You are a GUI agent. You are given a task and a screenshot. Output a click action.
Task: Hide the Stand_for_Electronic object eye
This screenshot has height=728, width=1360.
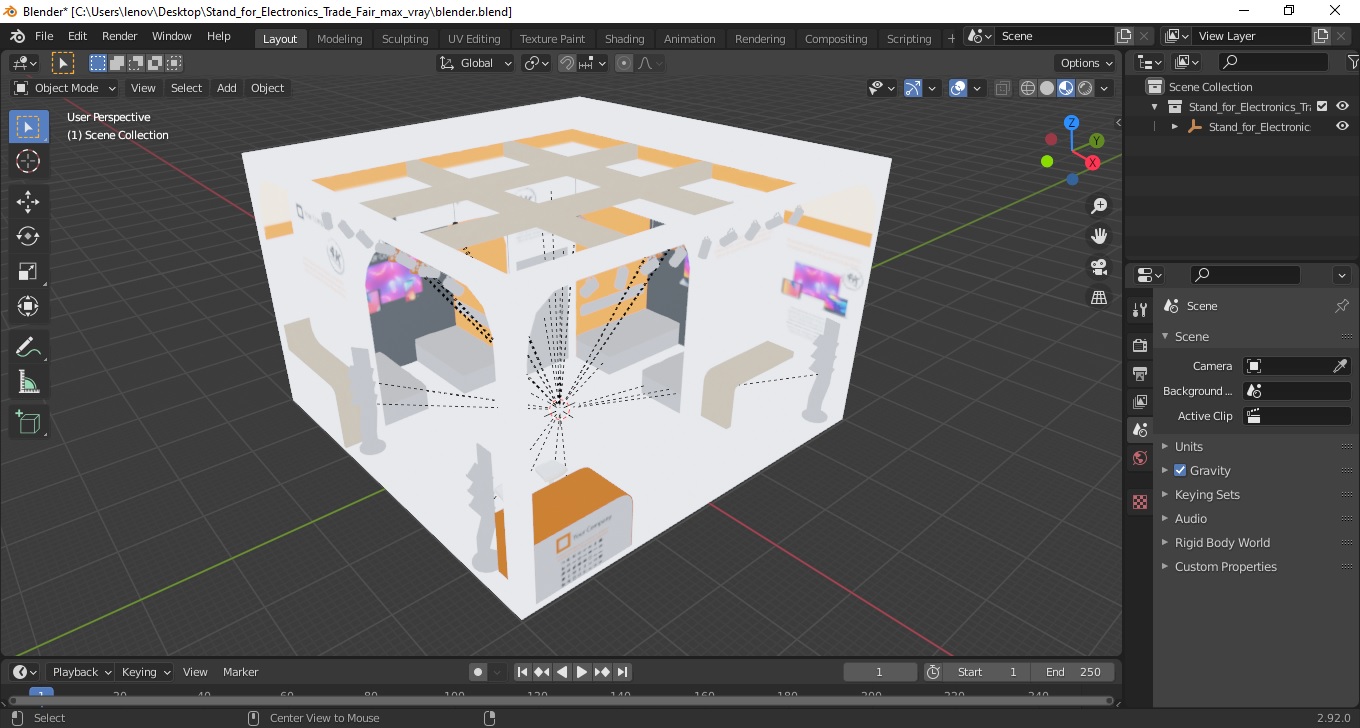coord(1342,126)
